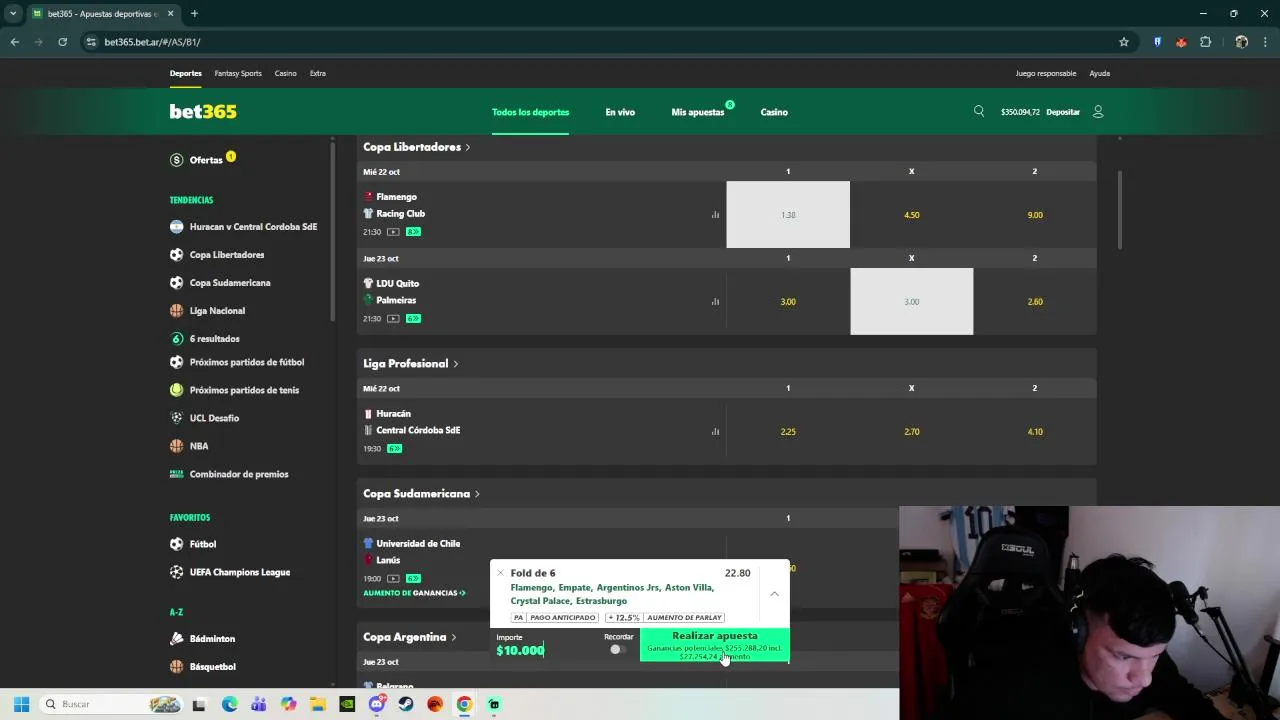This screenshot has width=1280, height=720.
Task: Switch to En vivo tab
Action: 620,112
